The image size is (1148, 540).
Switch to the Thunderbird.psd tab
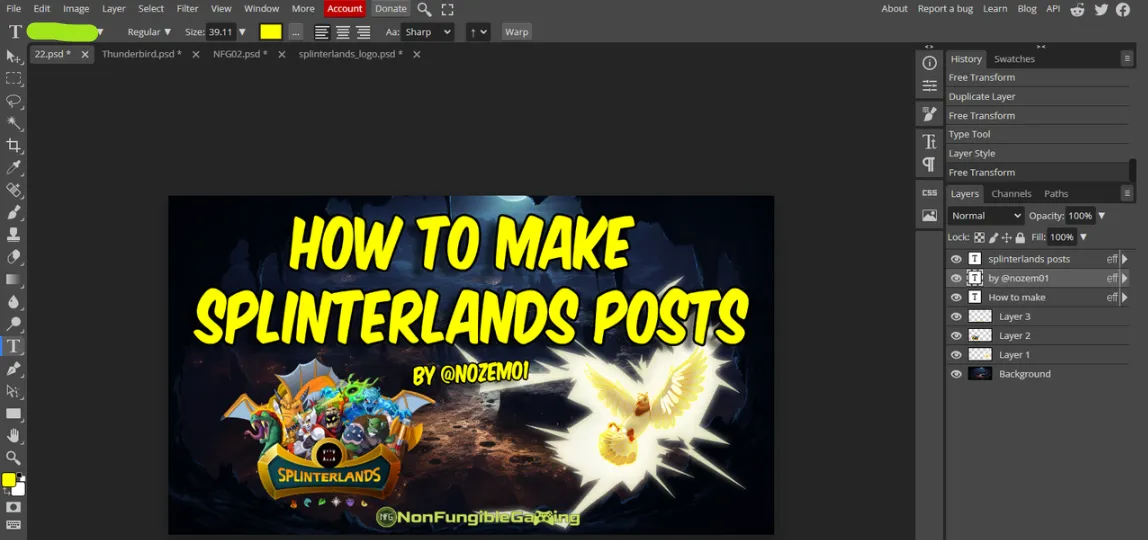tap(141, 54)
